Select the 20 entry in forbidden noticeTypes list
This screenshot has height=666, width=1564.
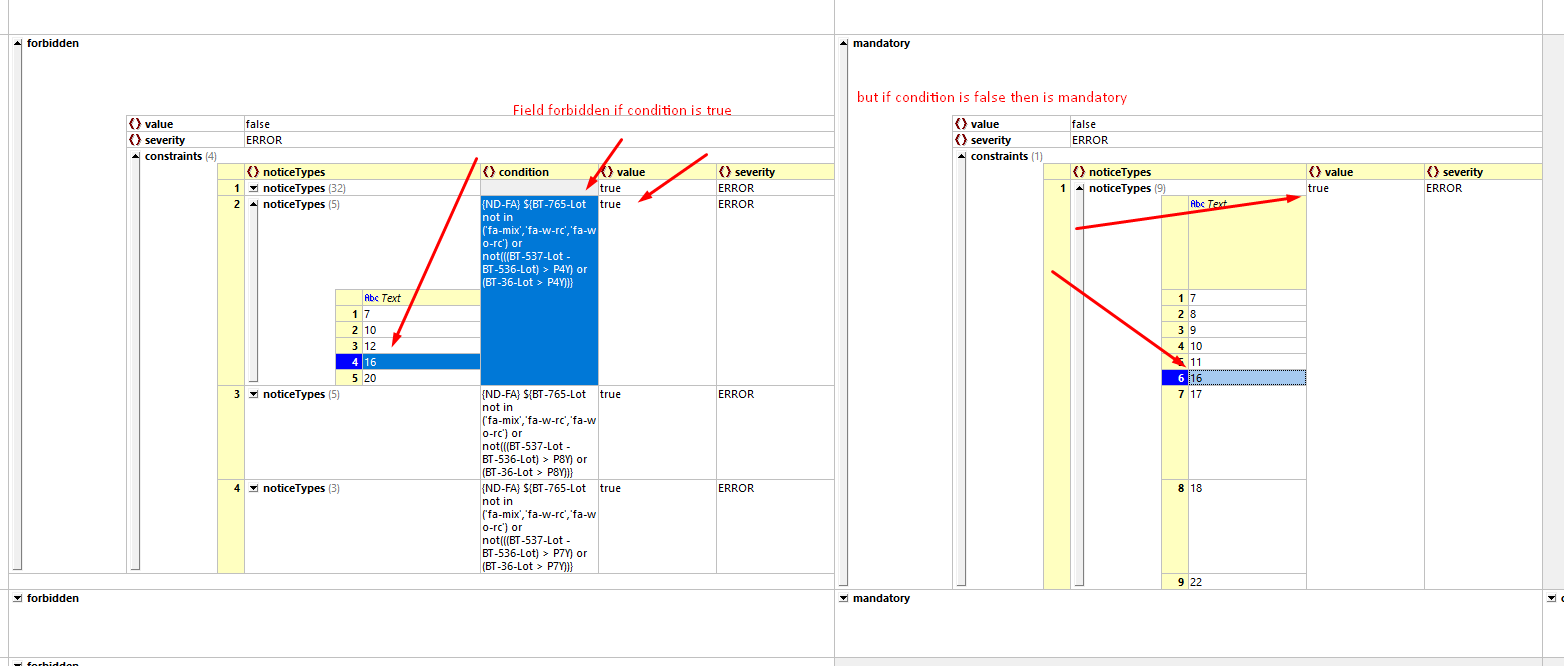(x=421, y=378)
